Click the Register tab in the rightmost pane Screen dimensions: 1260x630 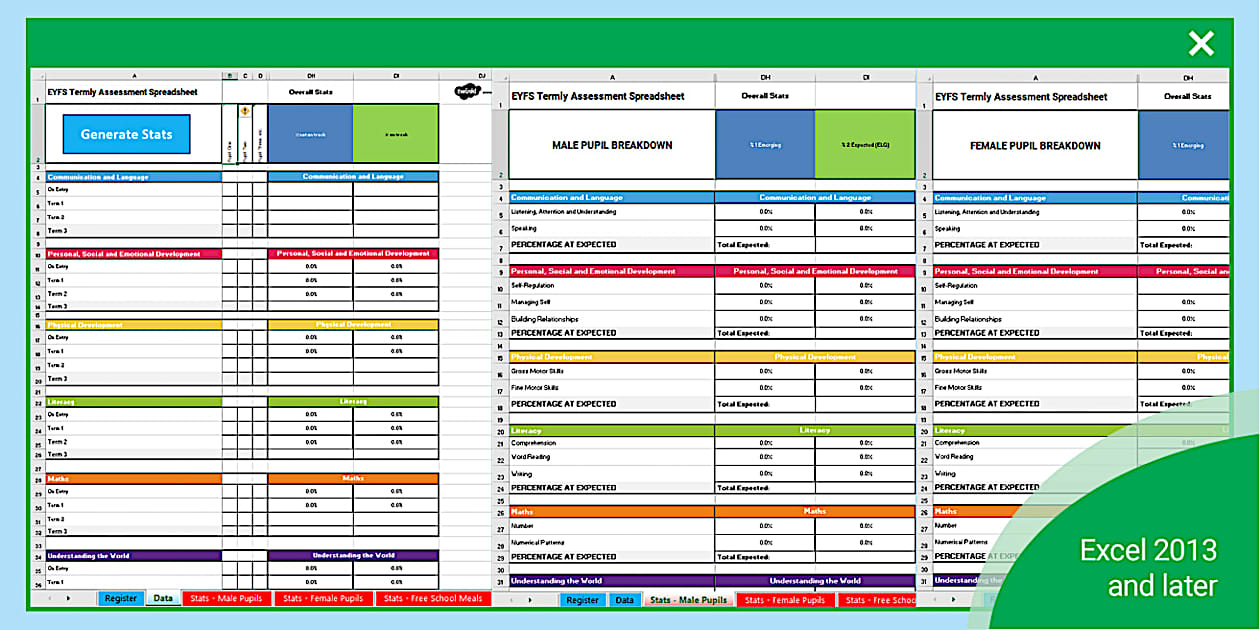click(990, 599)
